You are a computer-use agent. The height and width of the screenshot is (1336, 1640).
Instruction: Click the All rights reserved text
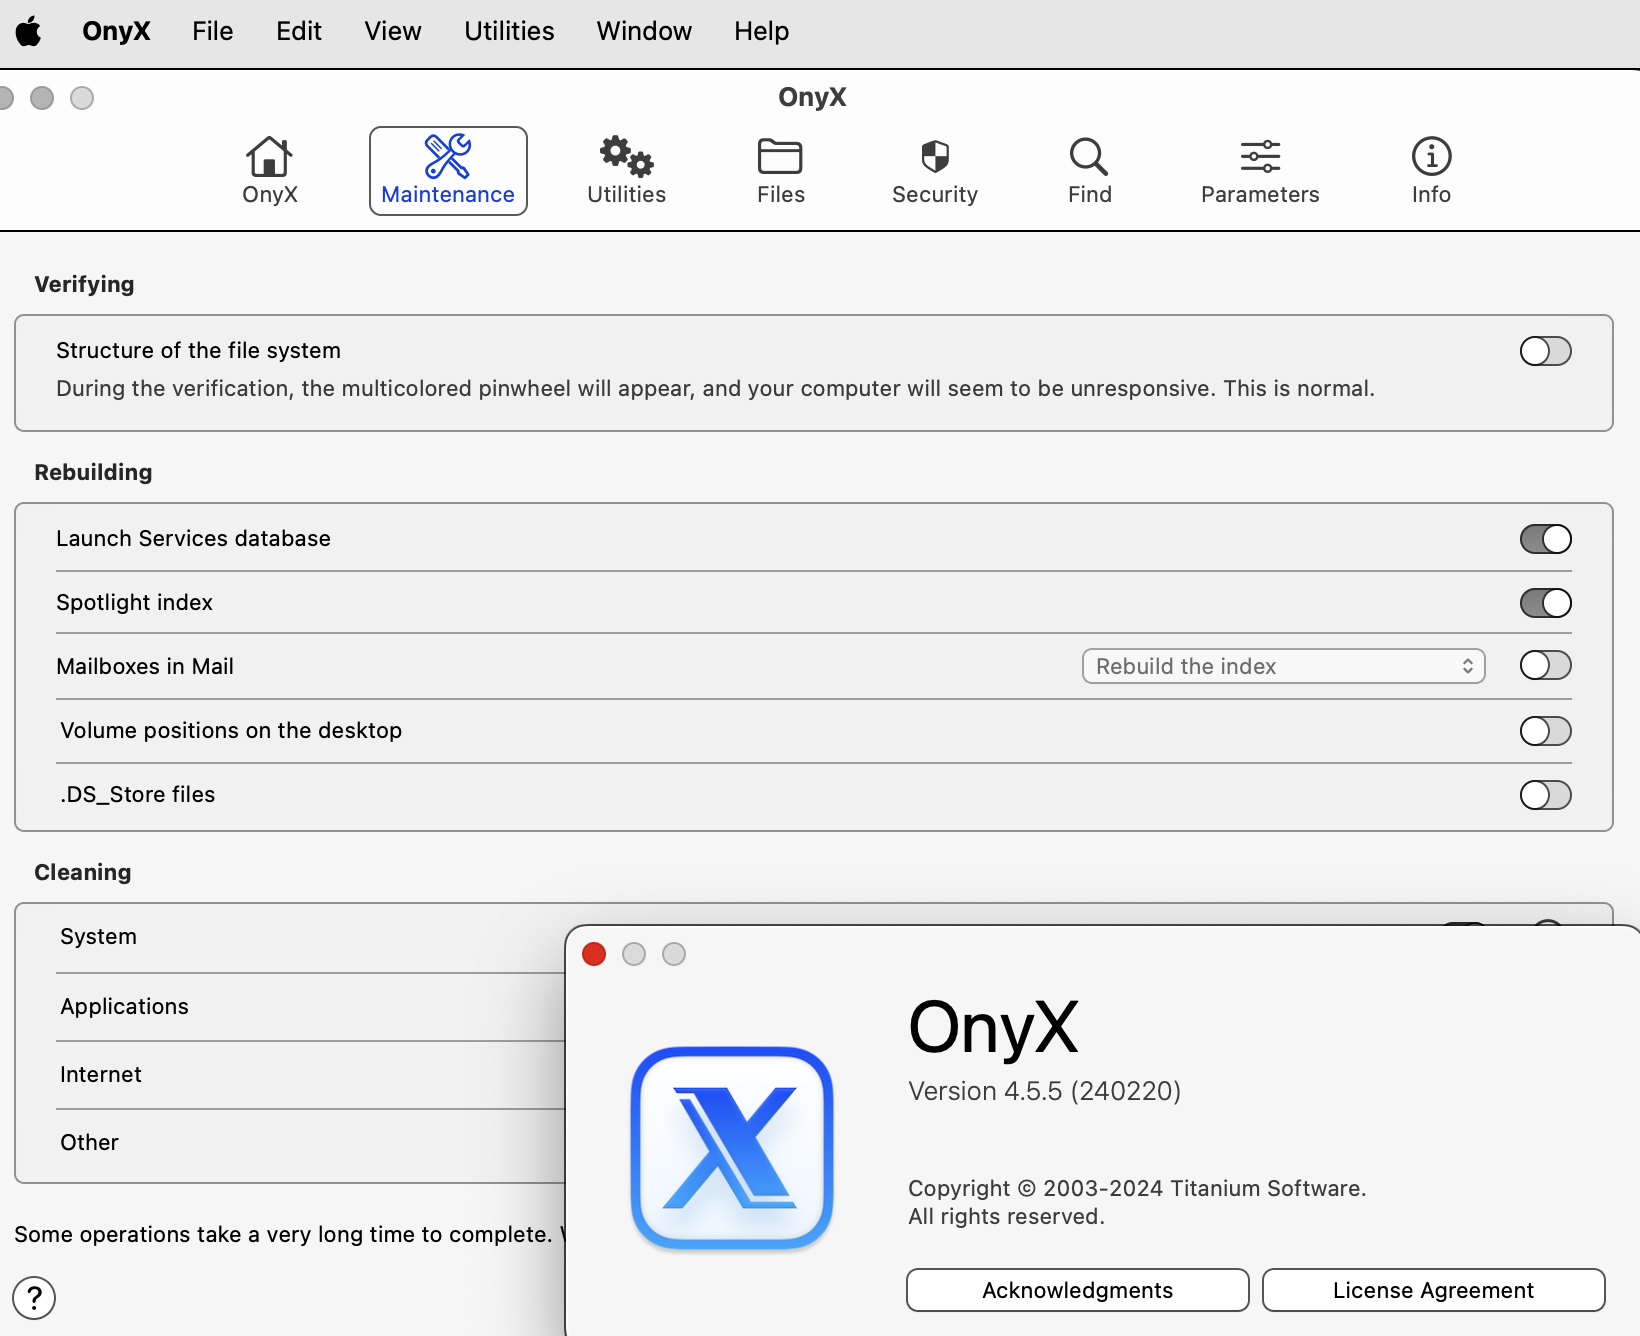click(1006, 1217)
